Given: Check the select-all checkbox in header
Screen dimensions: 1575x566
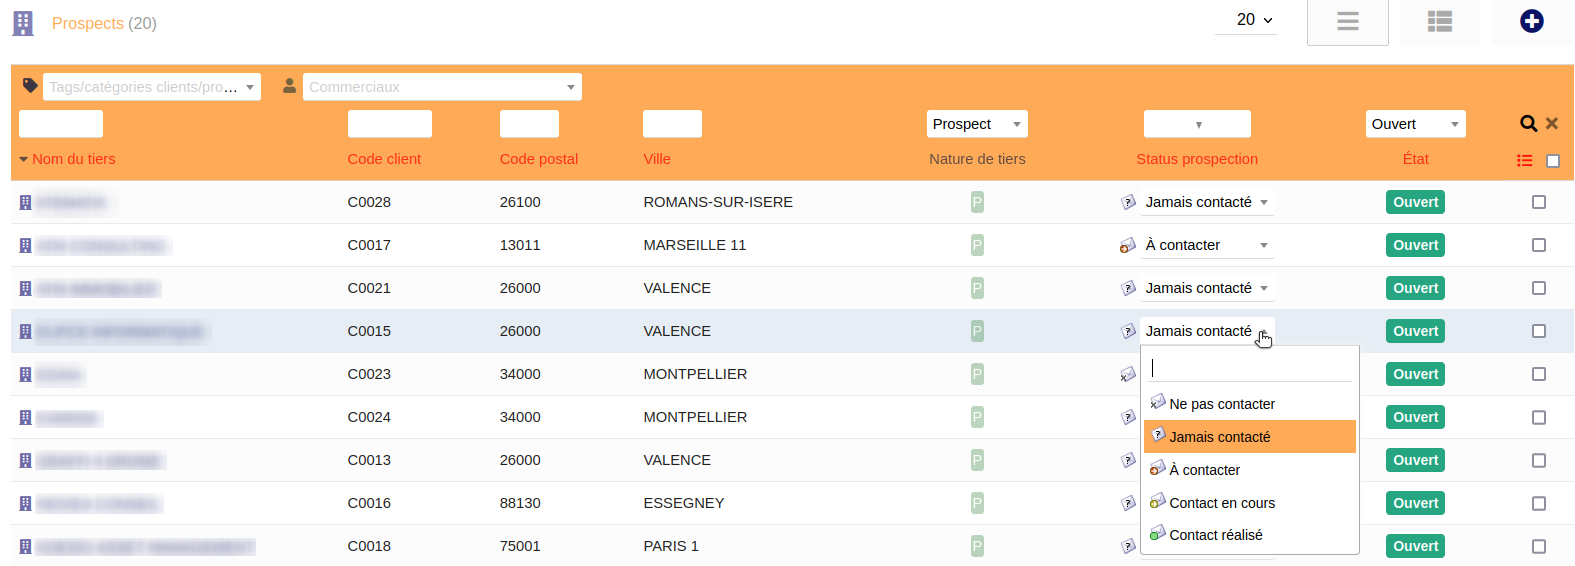Looking at the screenshot, I should 1552,161.
